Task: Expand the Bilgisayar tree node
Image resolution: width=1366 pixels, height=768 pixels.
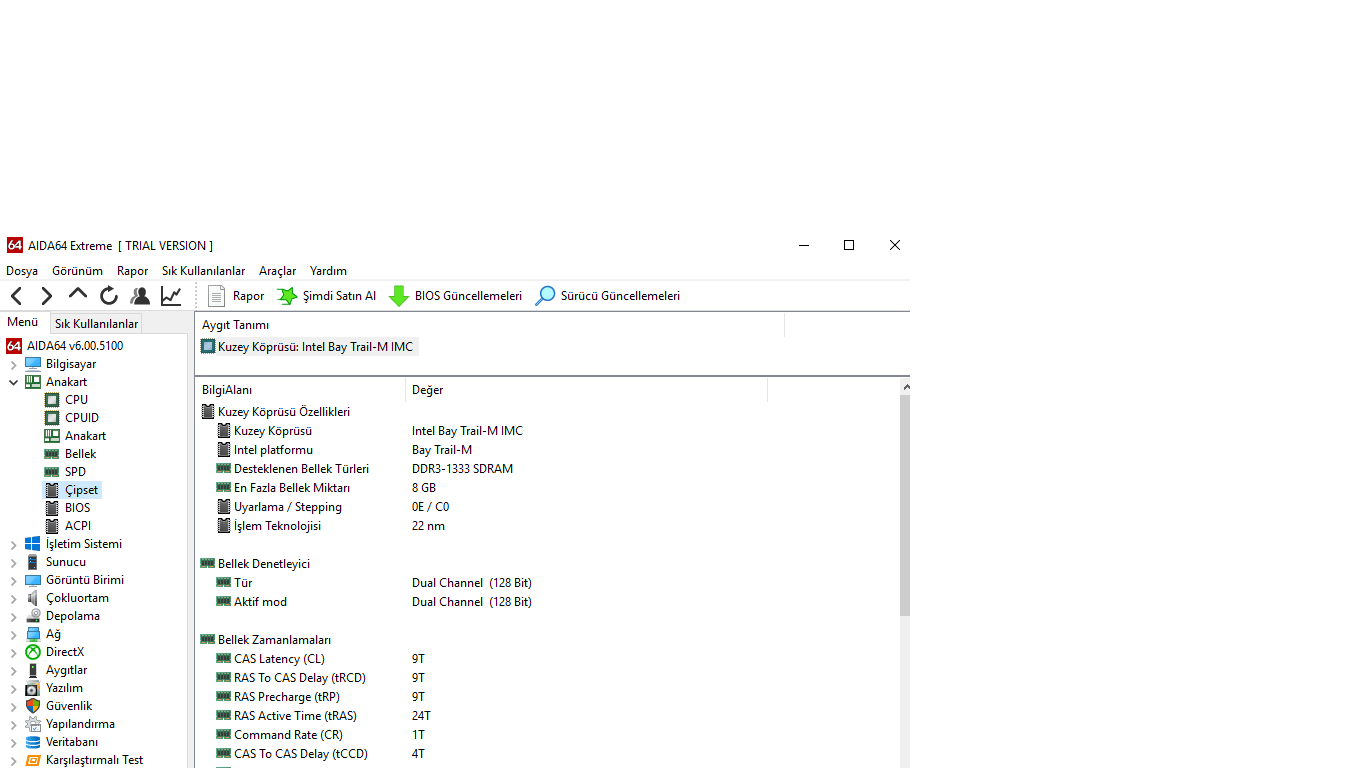Action: [14, 364]
